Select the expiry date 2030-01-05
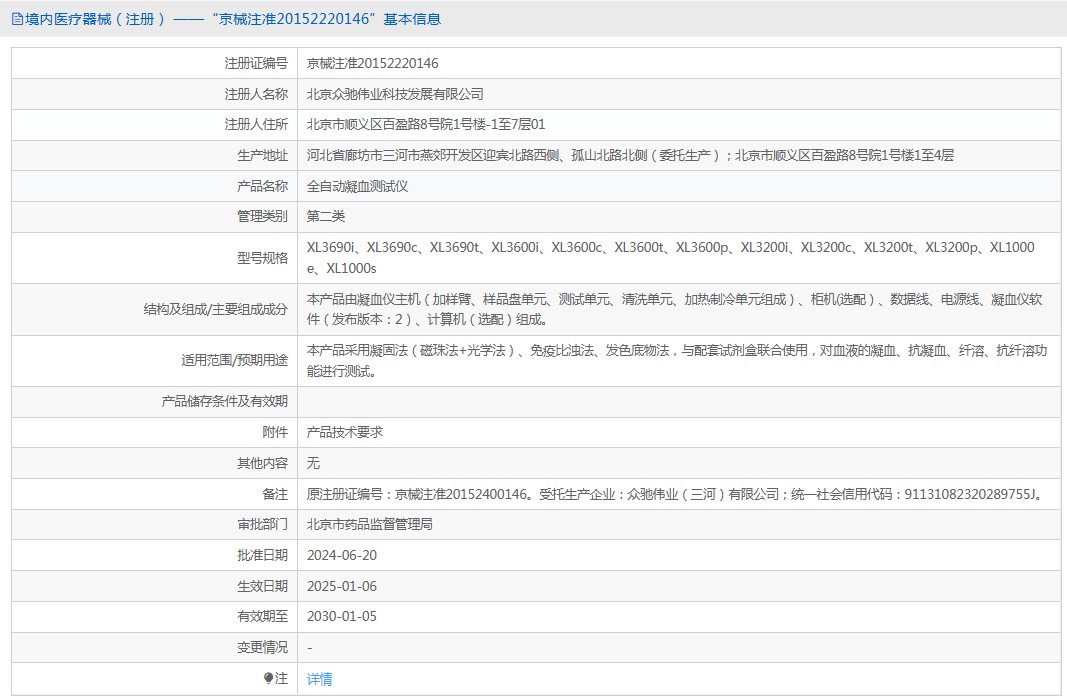 [x=342, y=616]
